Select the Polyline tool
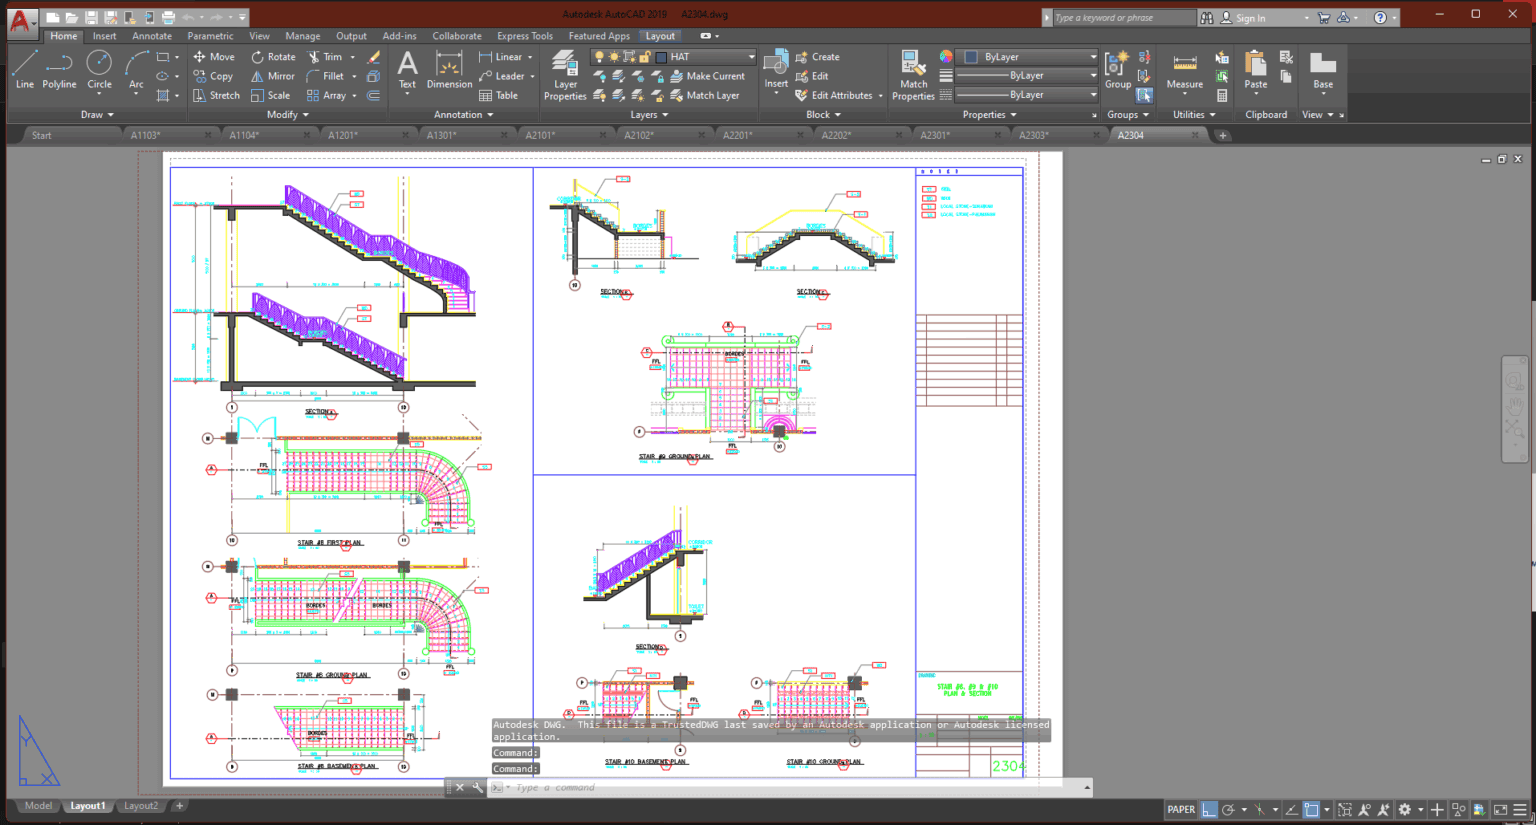Screen dimensions: 1536x825 click(x=59, y=71)
